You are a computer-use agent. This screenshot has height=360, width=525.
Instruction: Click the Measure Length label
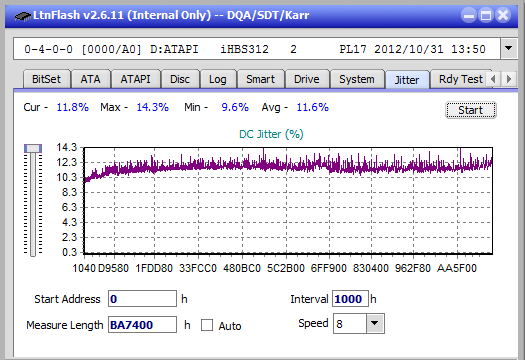(x=65, y=325)
